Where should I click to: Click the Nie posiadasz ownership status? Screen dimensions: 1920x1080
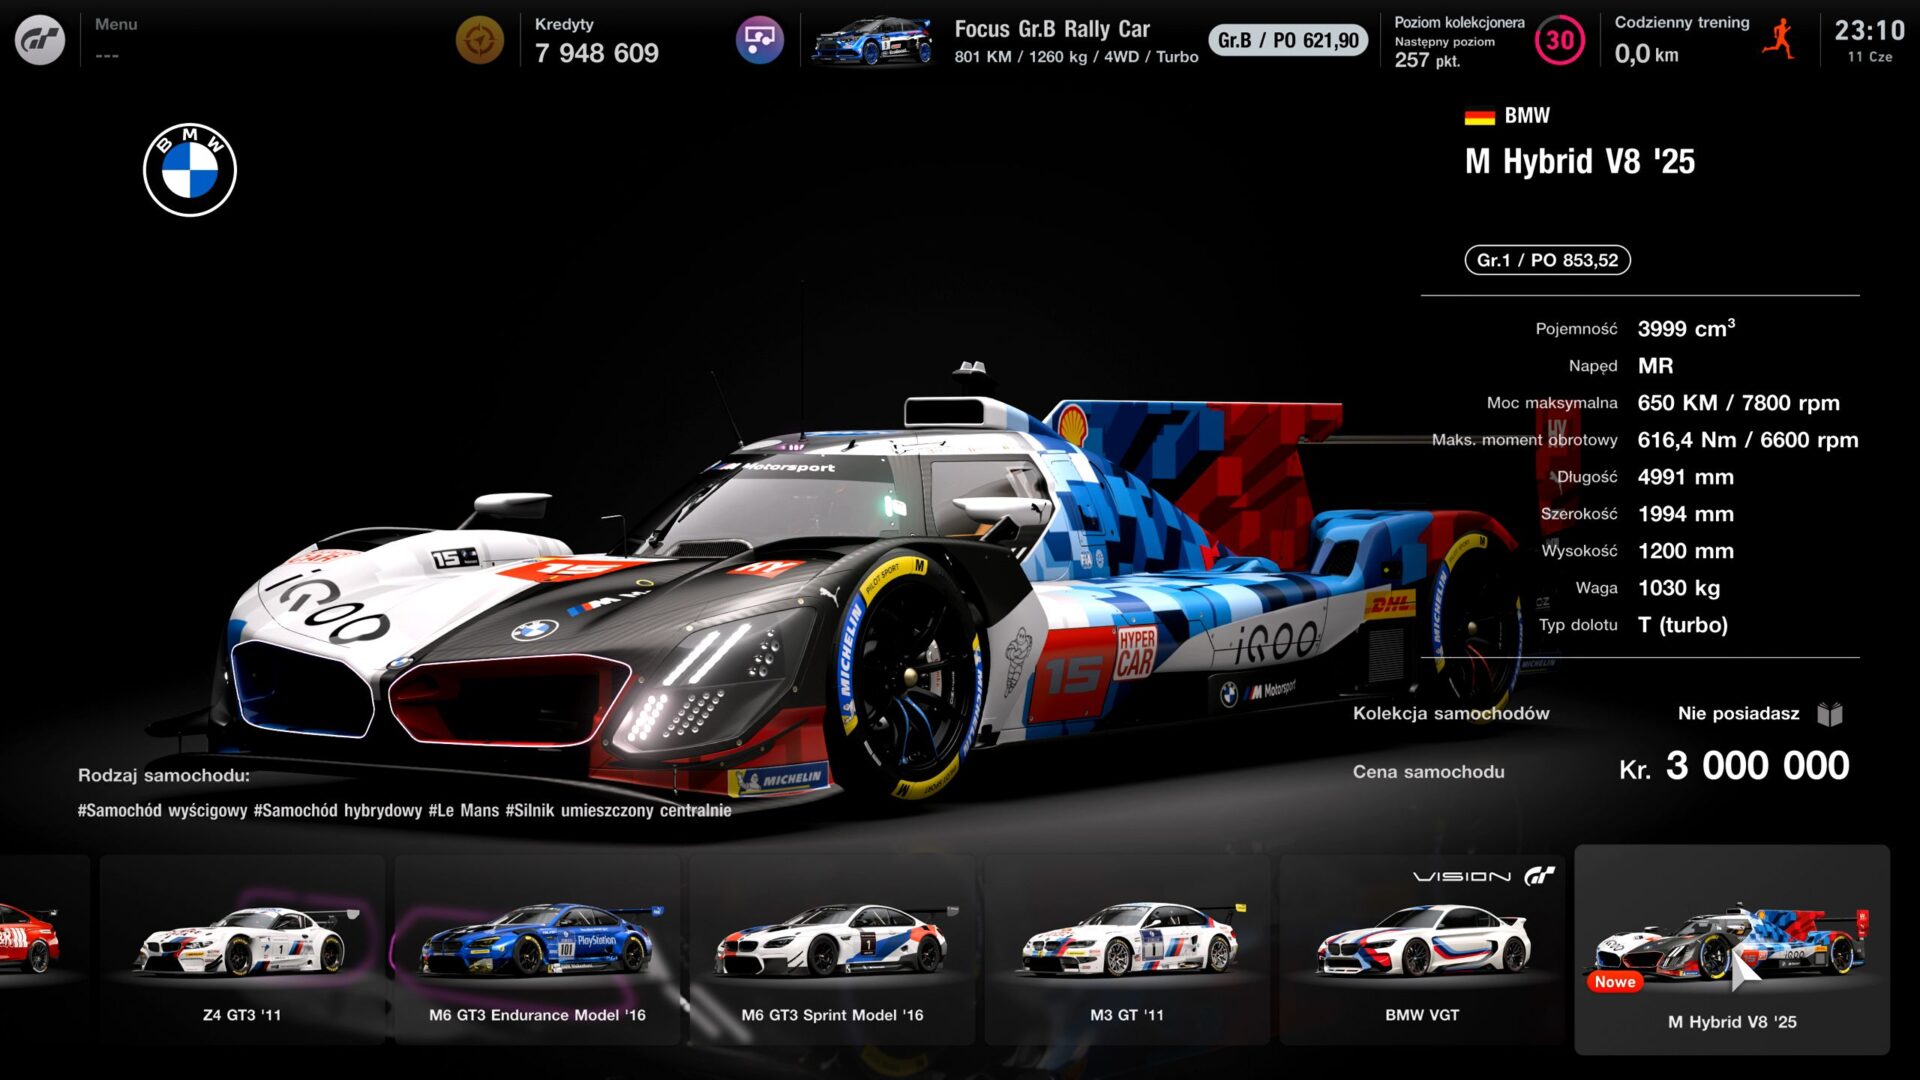(1738, 713)
